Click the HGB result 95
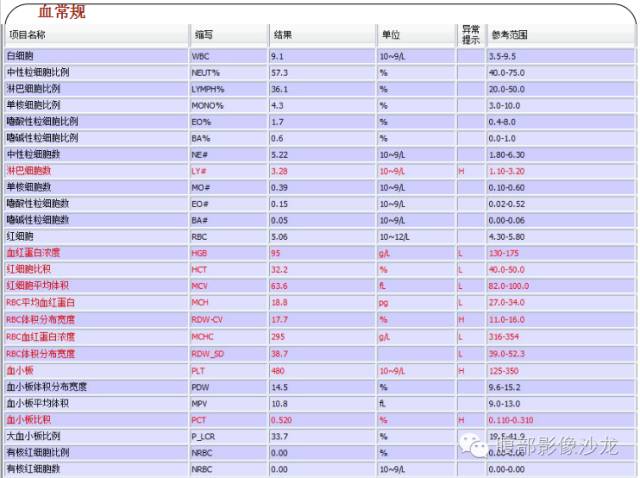 coord(276,253)
